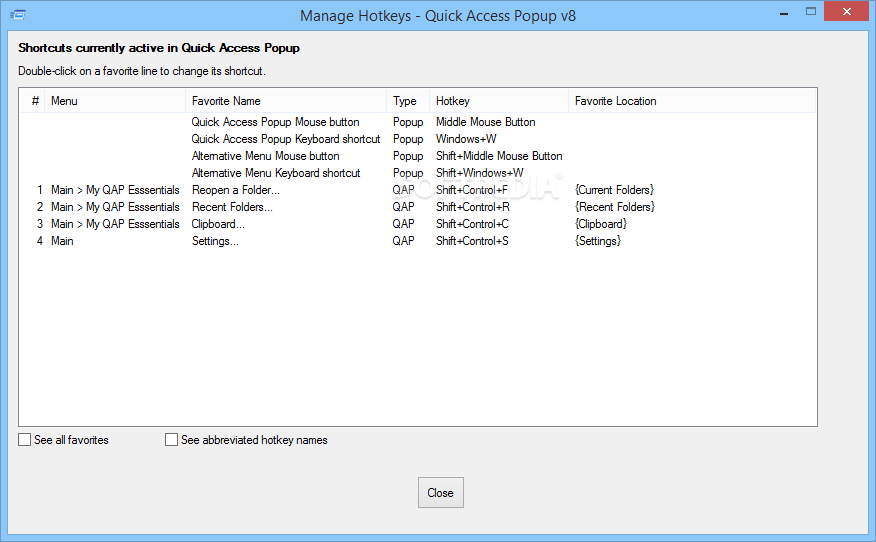The height and width of the screenshot is (542, 876).
Task: Click the Shift+Middle Mouse Button hotkey cell
Action: pyautogui.click(x=499, y=156)
